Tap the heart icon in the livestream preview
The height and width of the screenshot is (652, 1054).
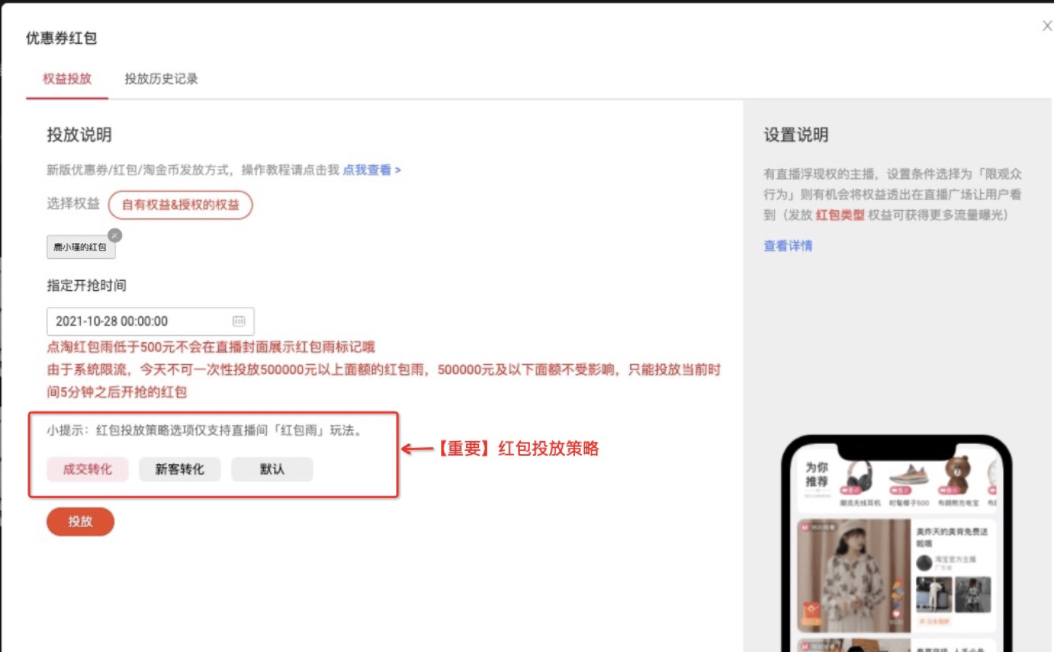[896, 614]
